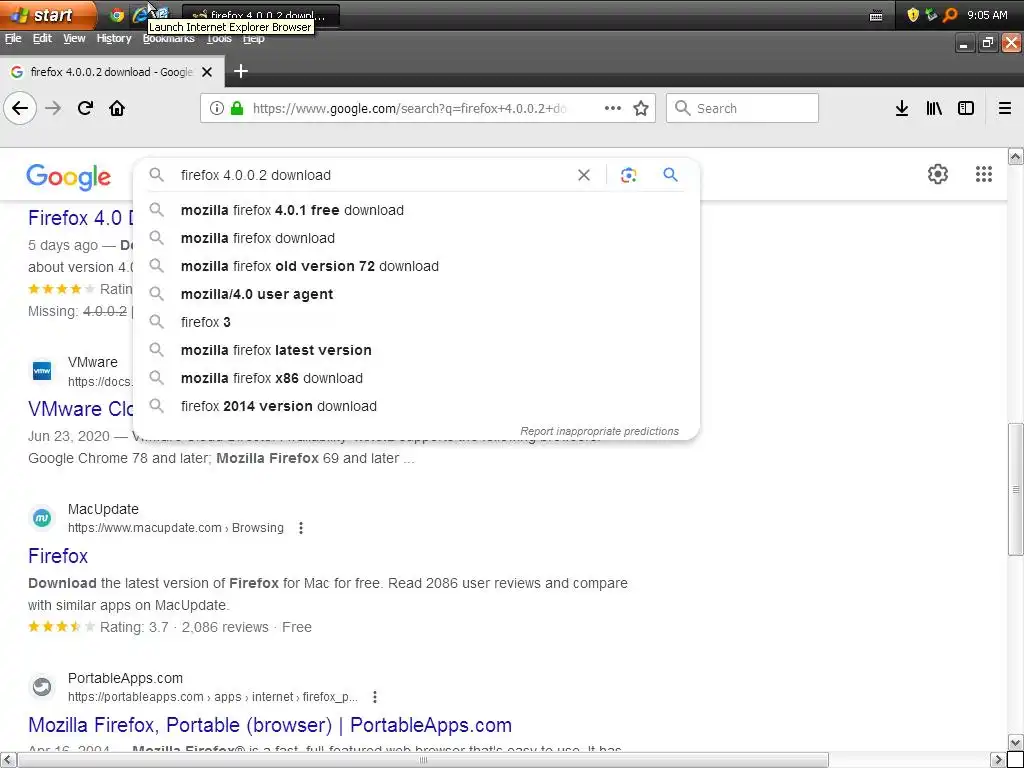
Task: Pick suggestion mozilla firefox 4.0.1 free download
Action: pos(416,210)
